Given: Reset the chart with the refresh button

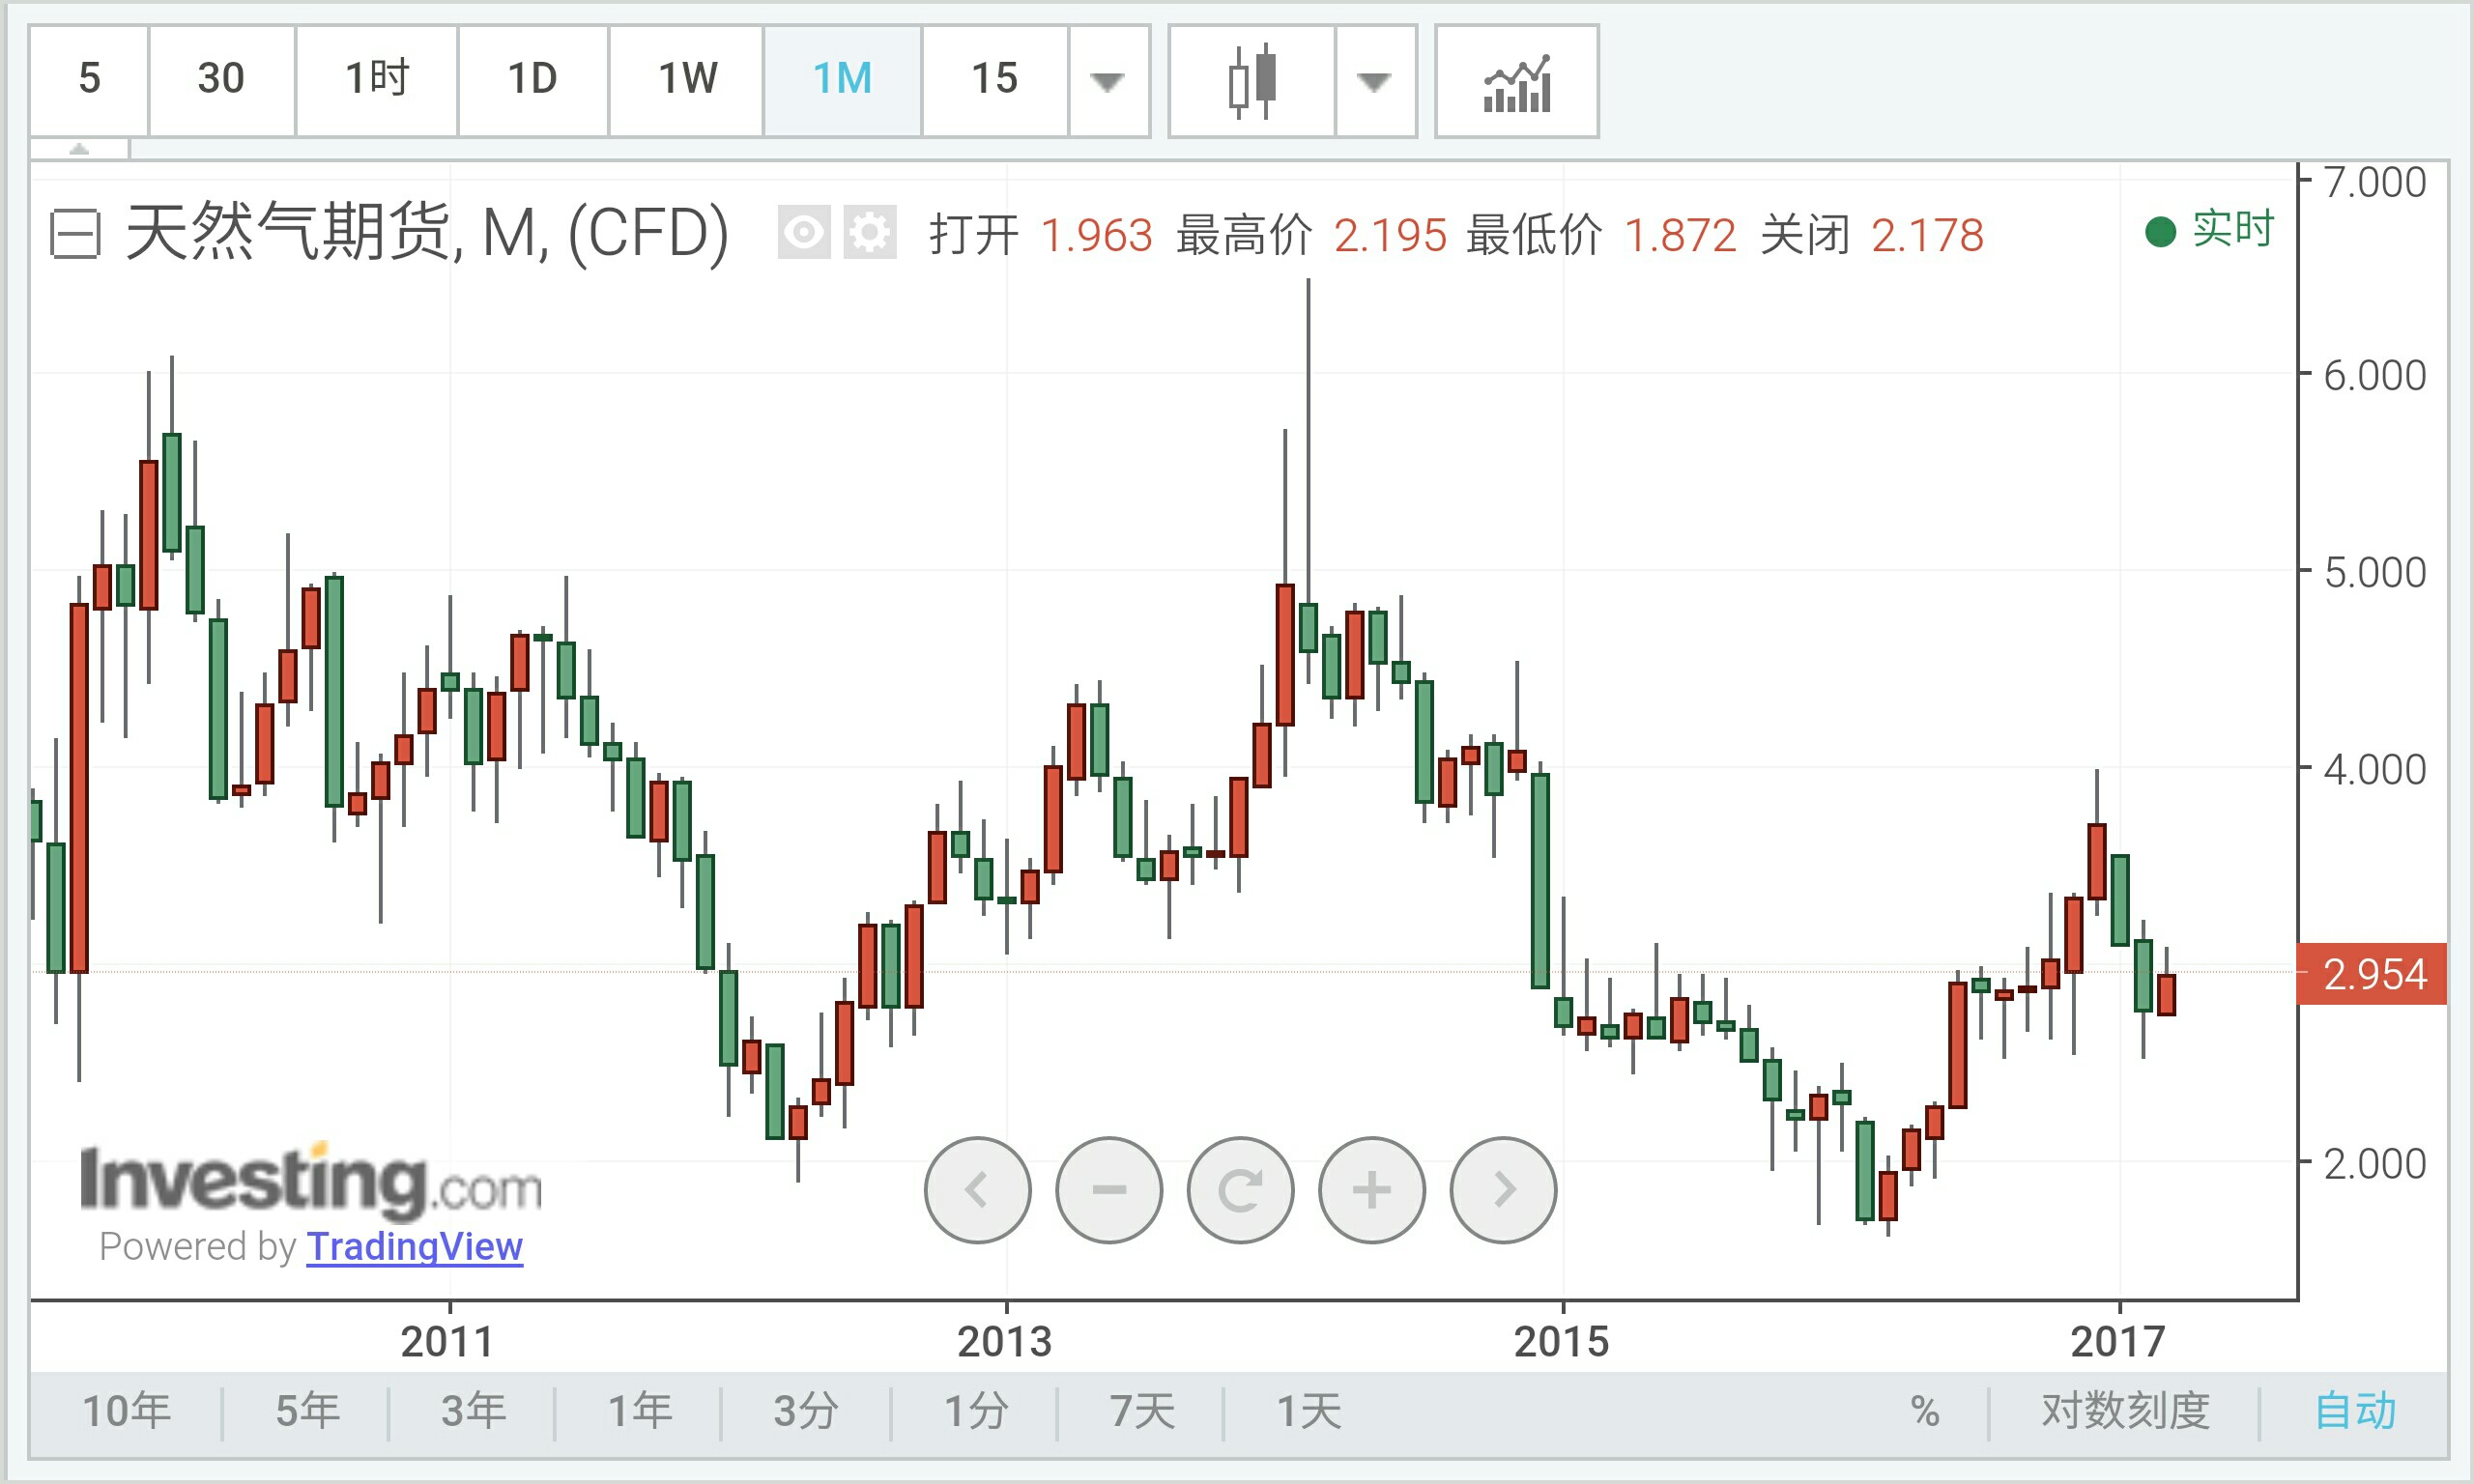Looking at the screenshot, I should click(1240, 1190).
